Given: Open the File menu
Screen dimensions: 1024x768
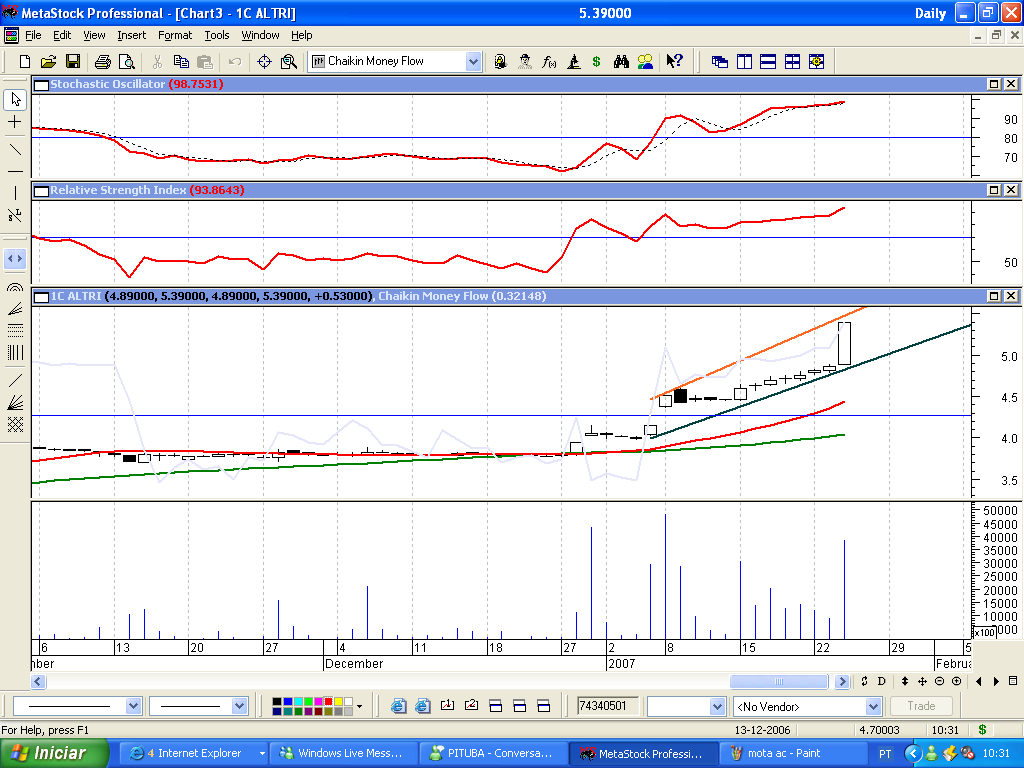Looking at the screenshot, I should [x=33, y=35].
